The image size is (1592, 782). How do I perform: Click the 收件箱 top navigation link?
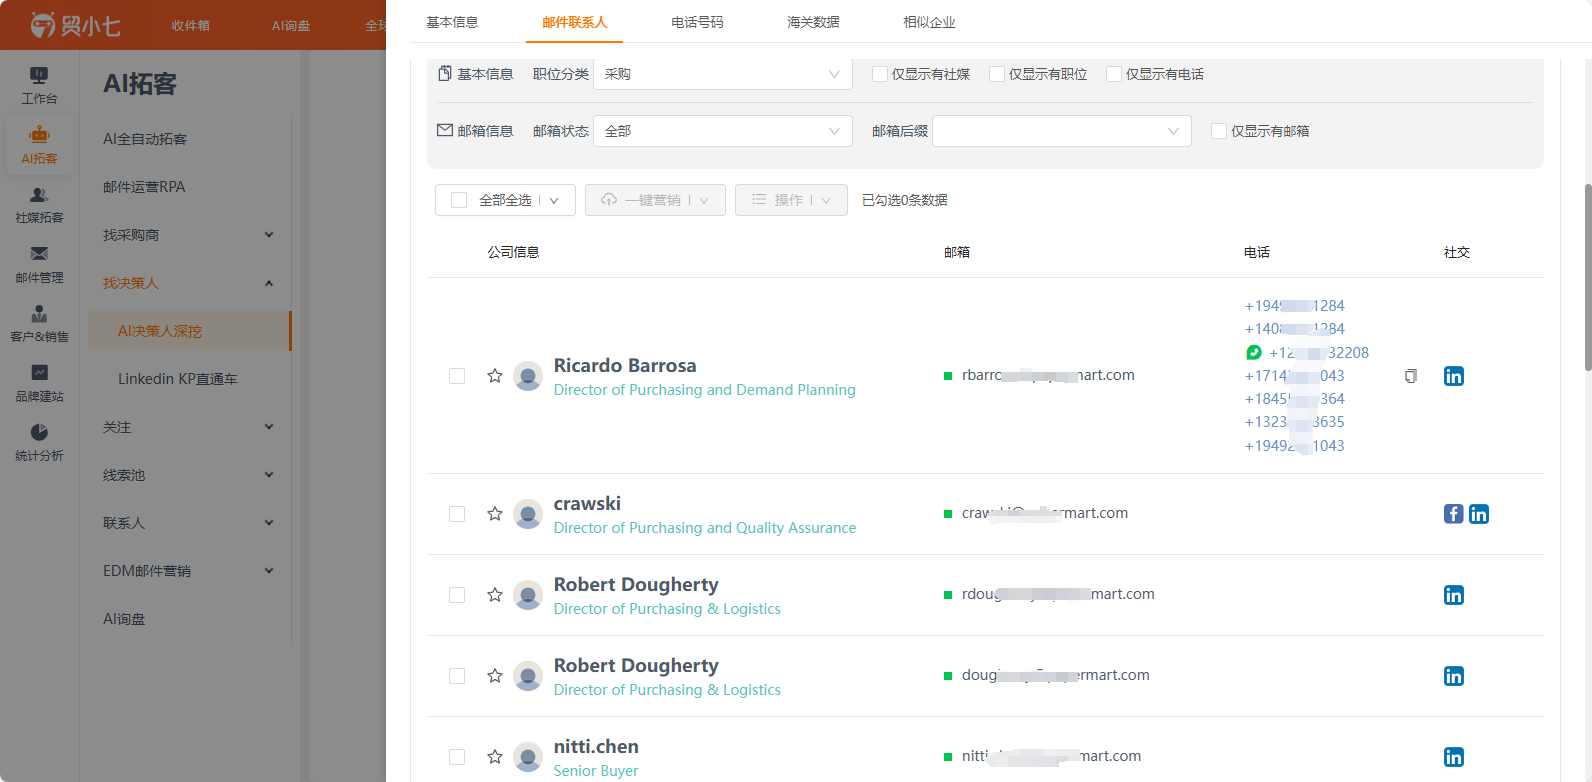point(190,26)
